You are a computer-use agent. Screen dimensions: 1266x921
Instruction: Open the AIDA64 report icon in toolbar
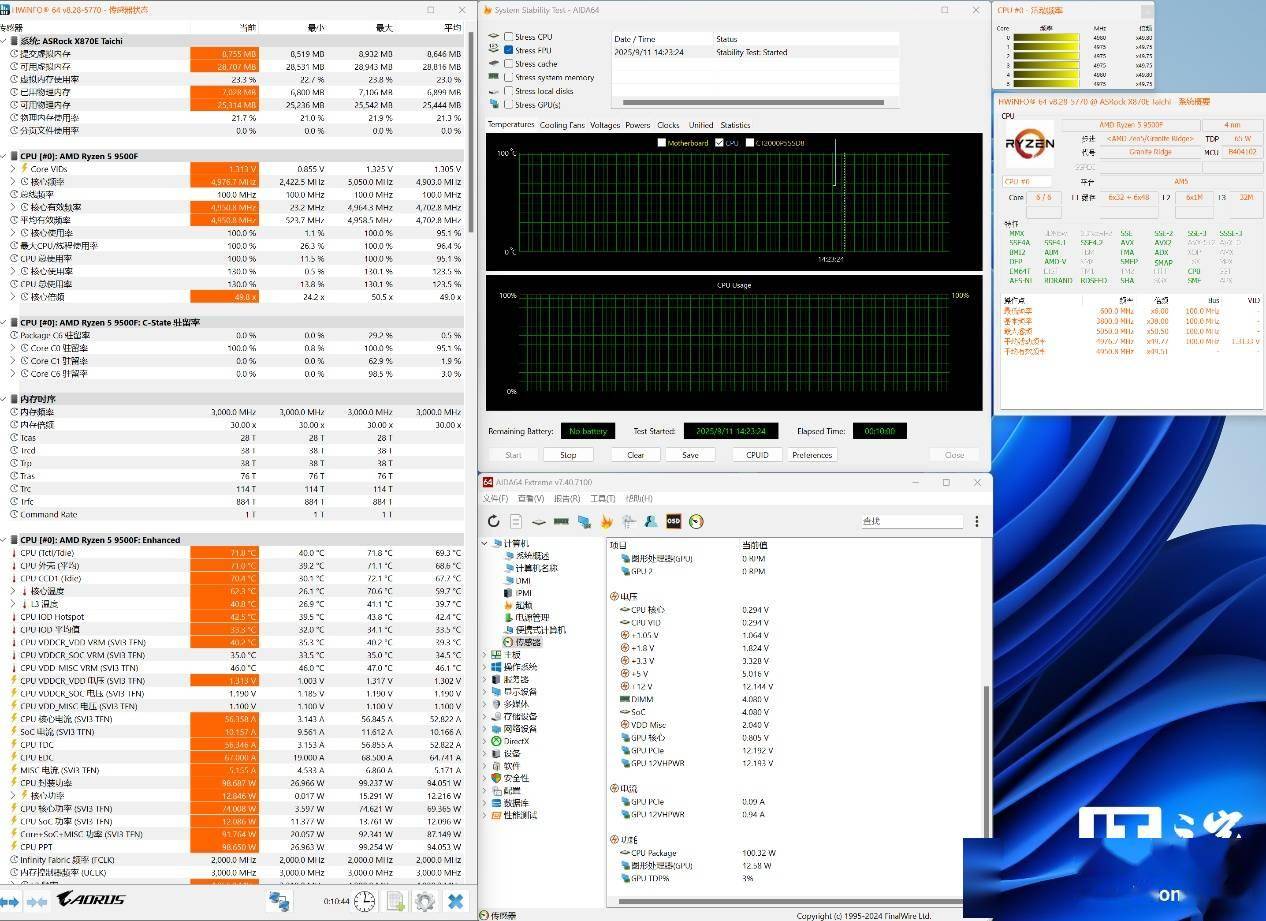[516, 521]
